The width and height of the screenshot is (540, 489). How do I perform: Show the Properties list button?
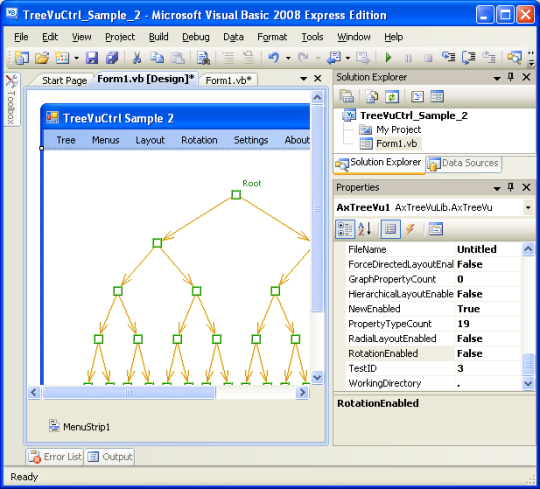tap(391, 229)
